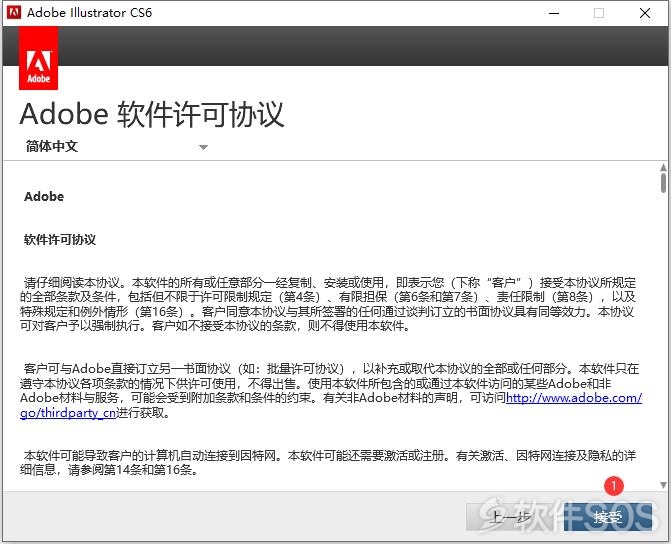Click paragraph starting 本软件可能导致客户的计算机

tap(328, 462)
